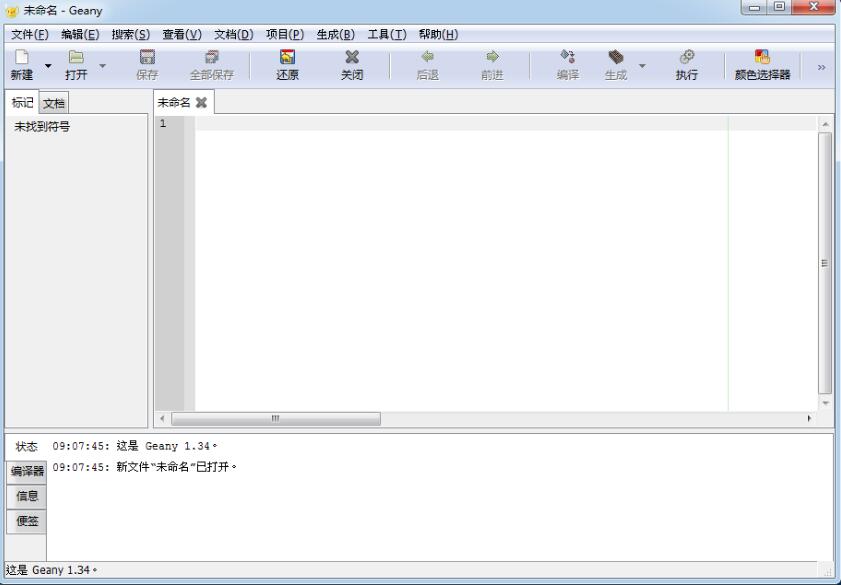Open the 生成(B) menu
The width and height of the screenshot is (841, 585).
pyautogui.click(x=335, y=34)
